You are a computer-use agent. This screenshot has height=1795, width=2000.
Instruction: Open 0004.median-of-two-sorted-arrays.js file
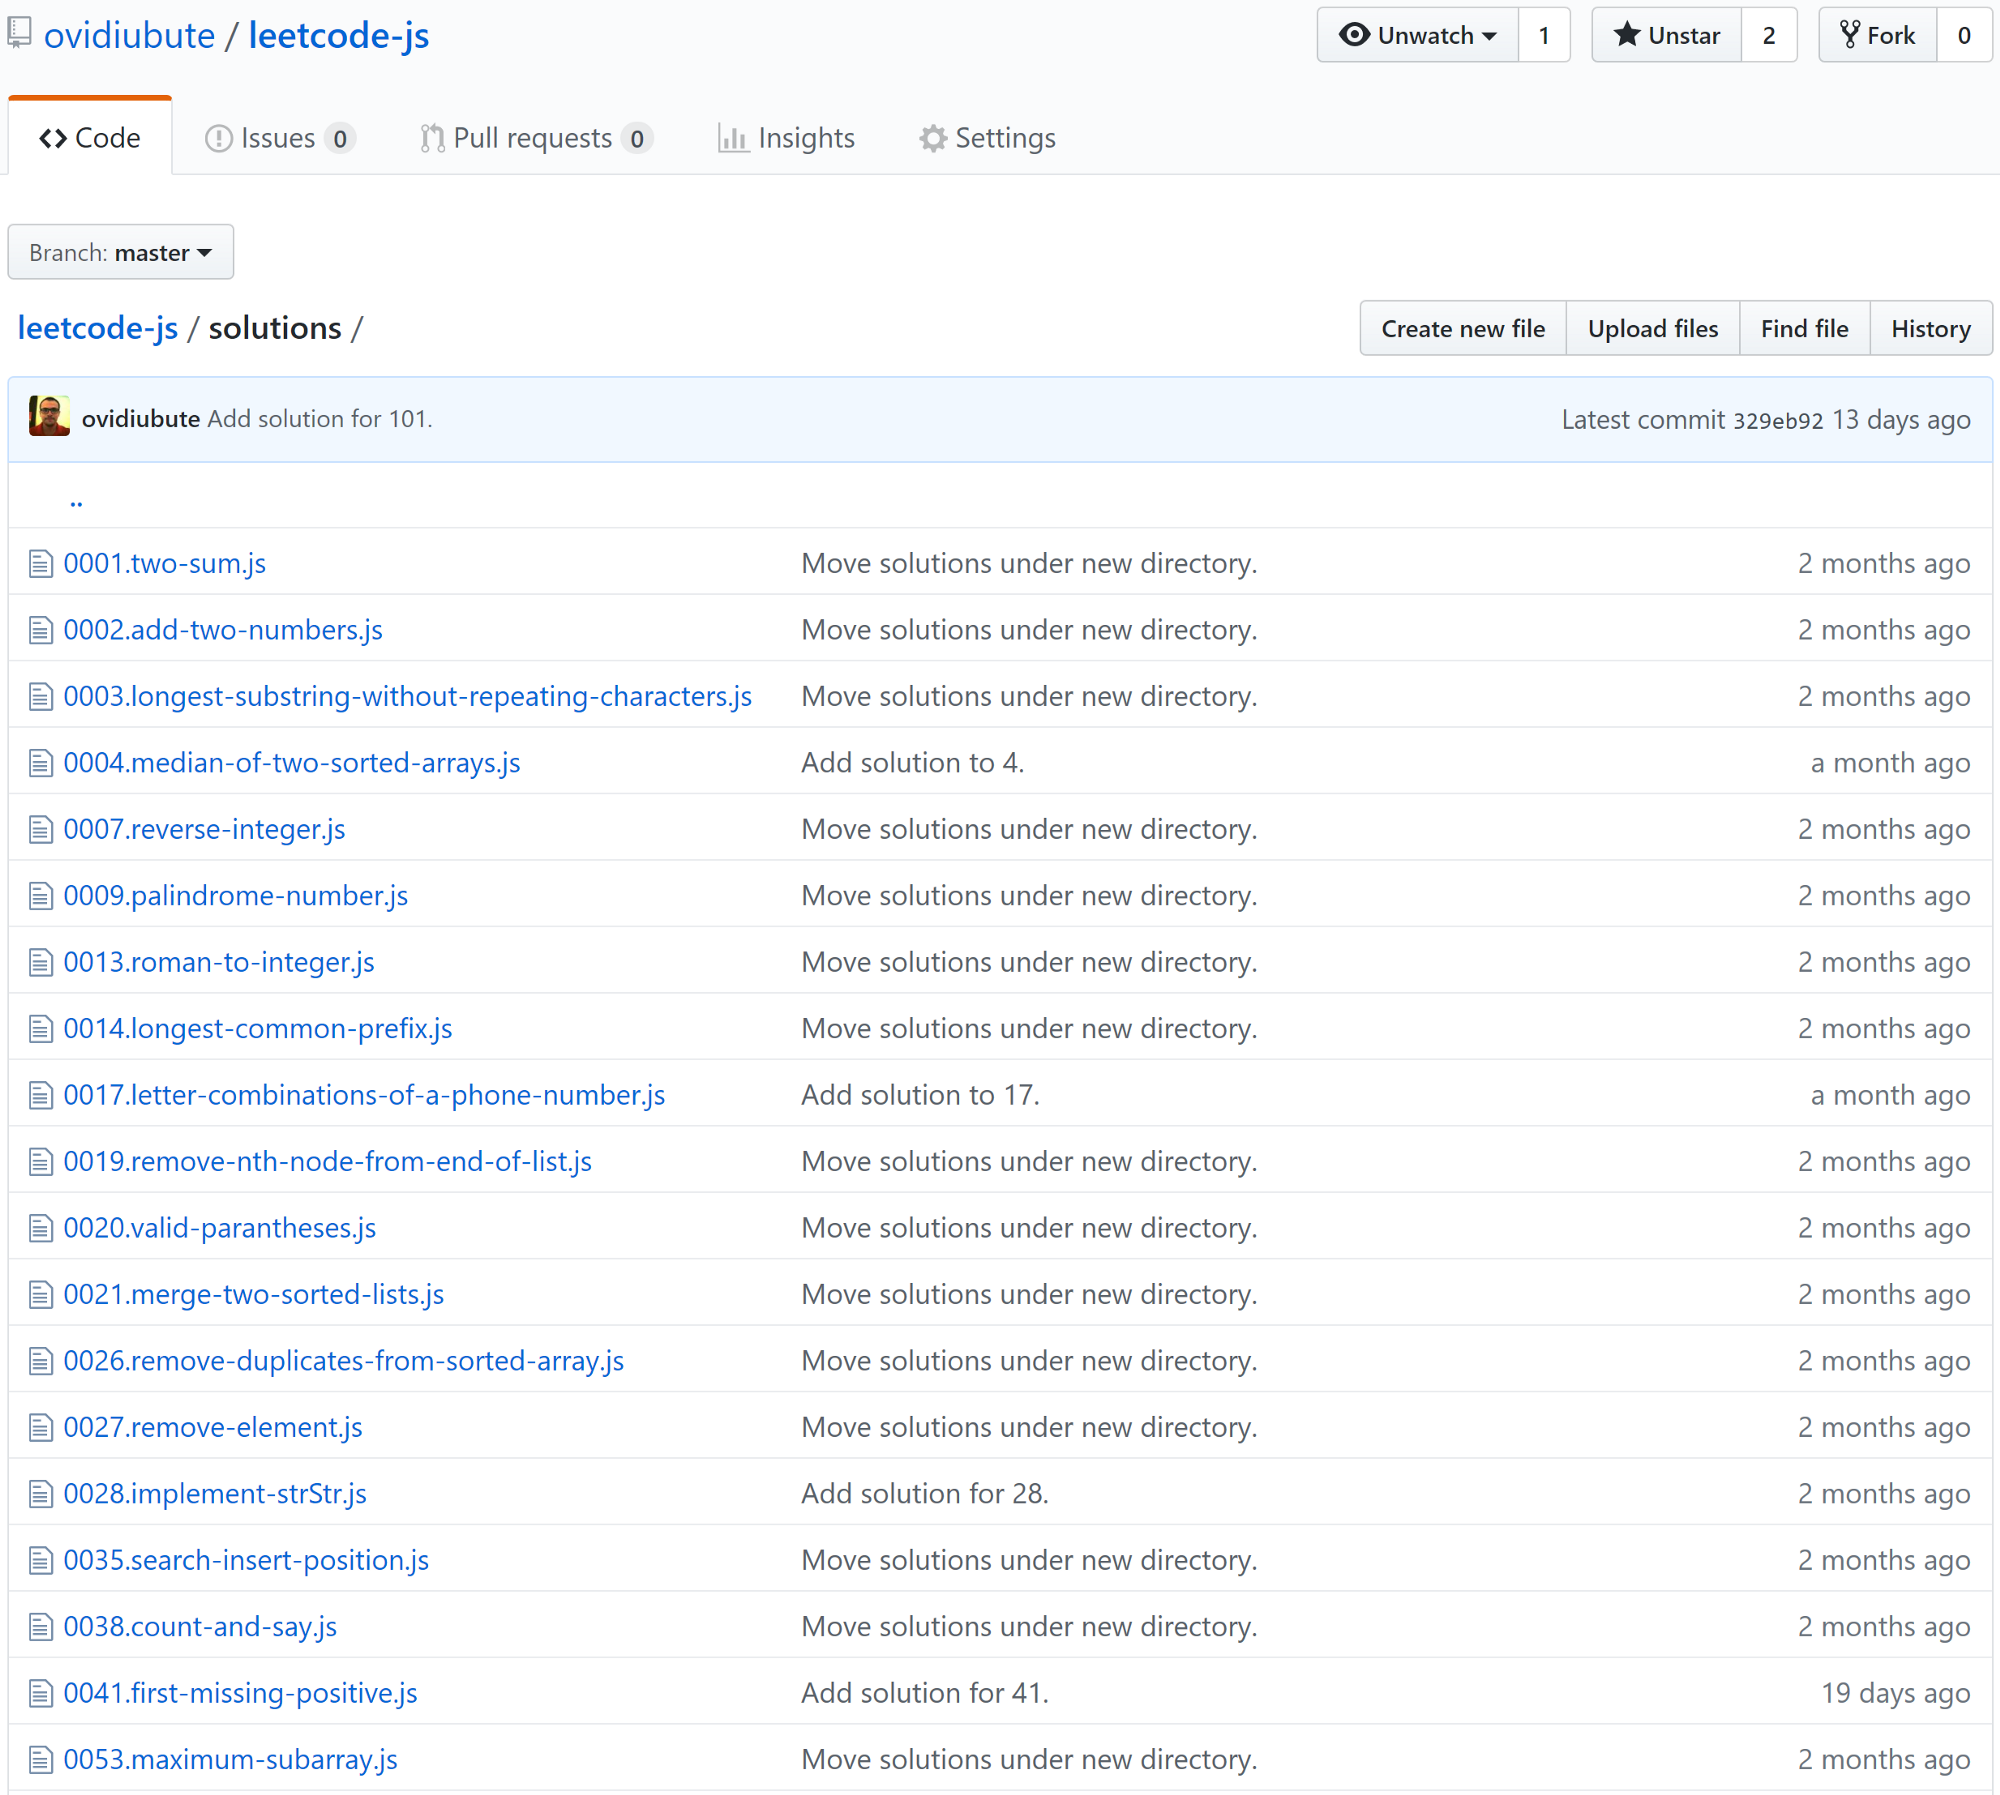(x=292, y=763)
